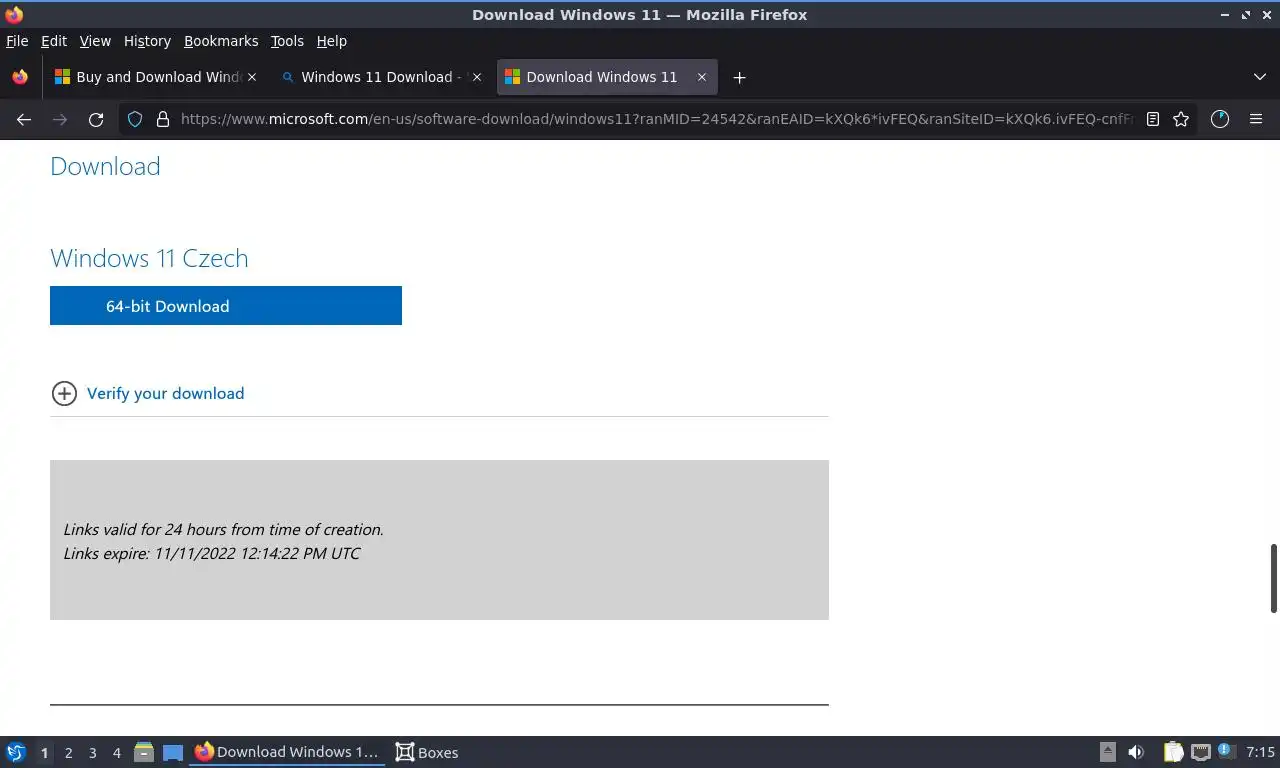This screenshot has width=1280, height=768.
Task: Close the active 'Download Windows 11' tab
Action: coord(702,77)
